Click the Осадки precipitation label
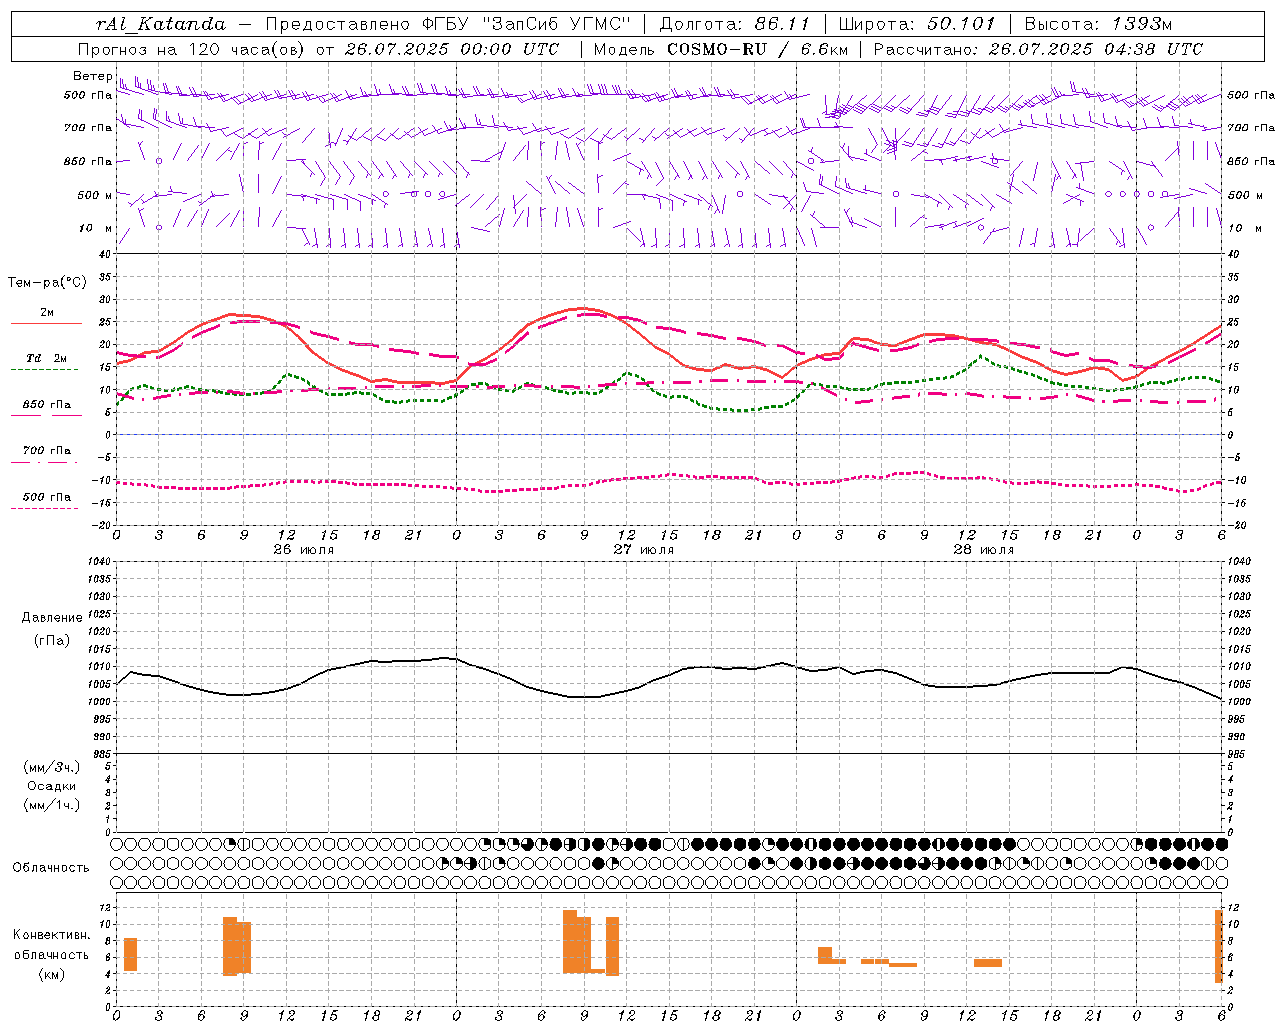 52,786
